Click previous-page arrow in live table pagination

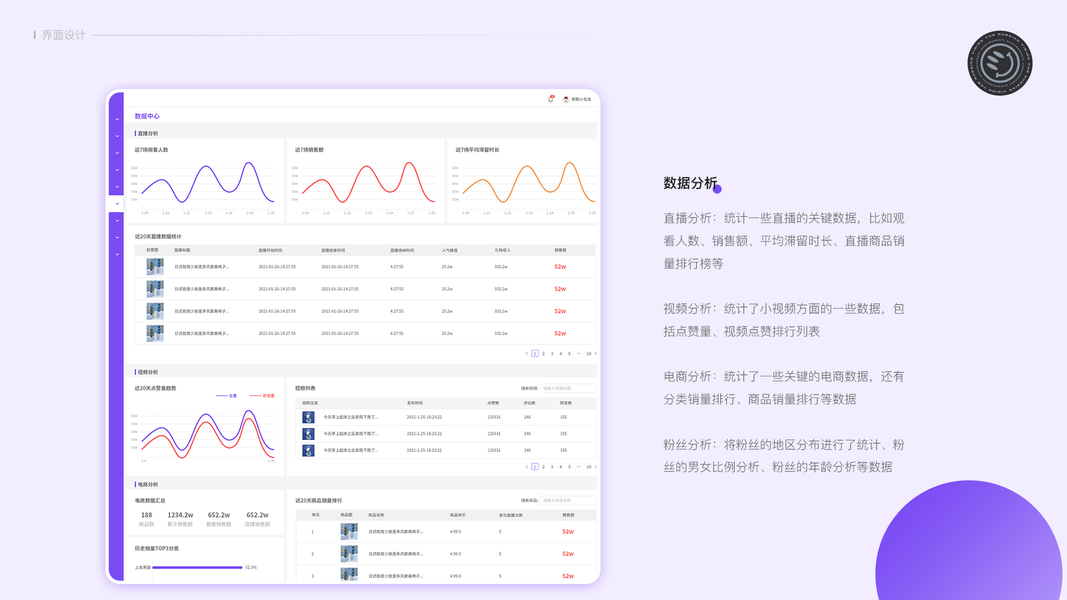coord(527,354)
